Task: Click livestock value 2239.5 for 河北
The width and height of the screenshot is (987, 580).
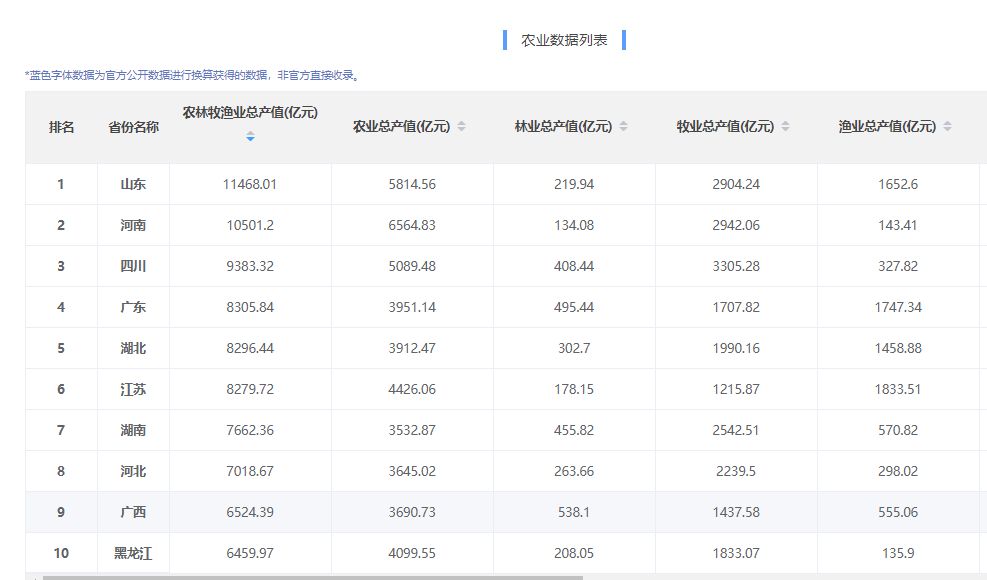Action: [x=736, y=471]
